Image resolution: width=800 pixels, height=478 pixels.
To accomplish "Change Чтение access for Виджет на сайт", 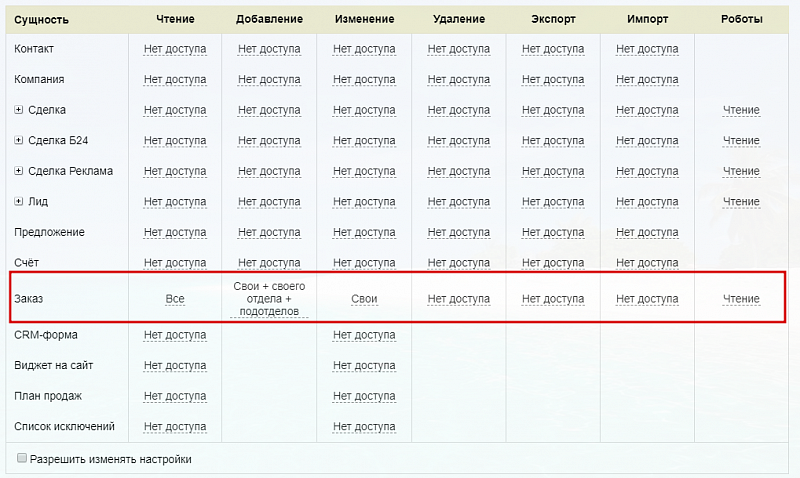I will pyautogui.click(x=175, y=366).
